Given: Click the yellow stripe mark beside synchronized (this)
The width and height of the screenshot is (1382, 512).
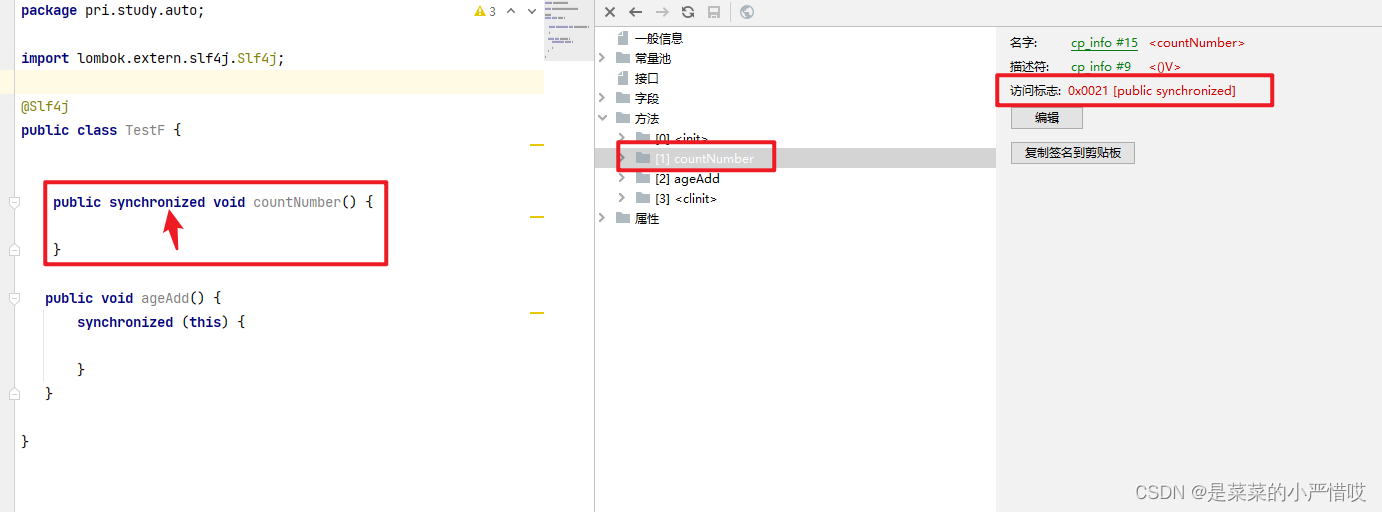Looking at the screenshot, I should tap(537, 312).
